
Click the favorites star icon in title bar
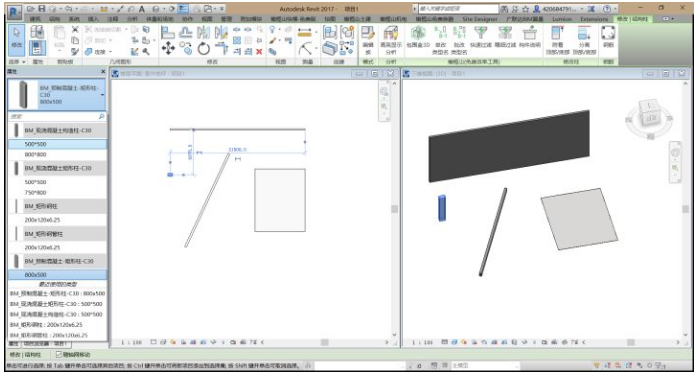coord(525,8)
